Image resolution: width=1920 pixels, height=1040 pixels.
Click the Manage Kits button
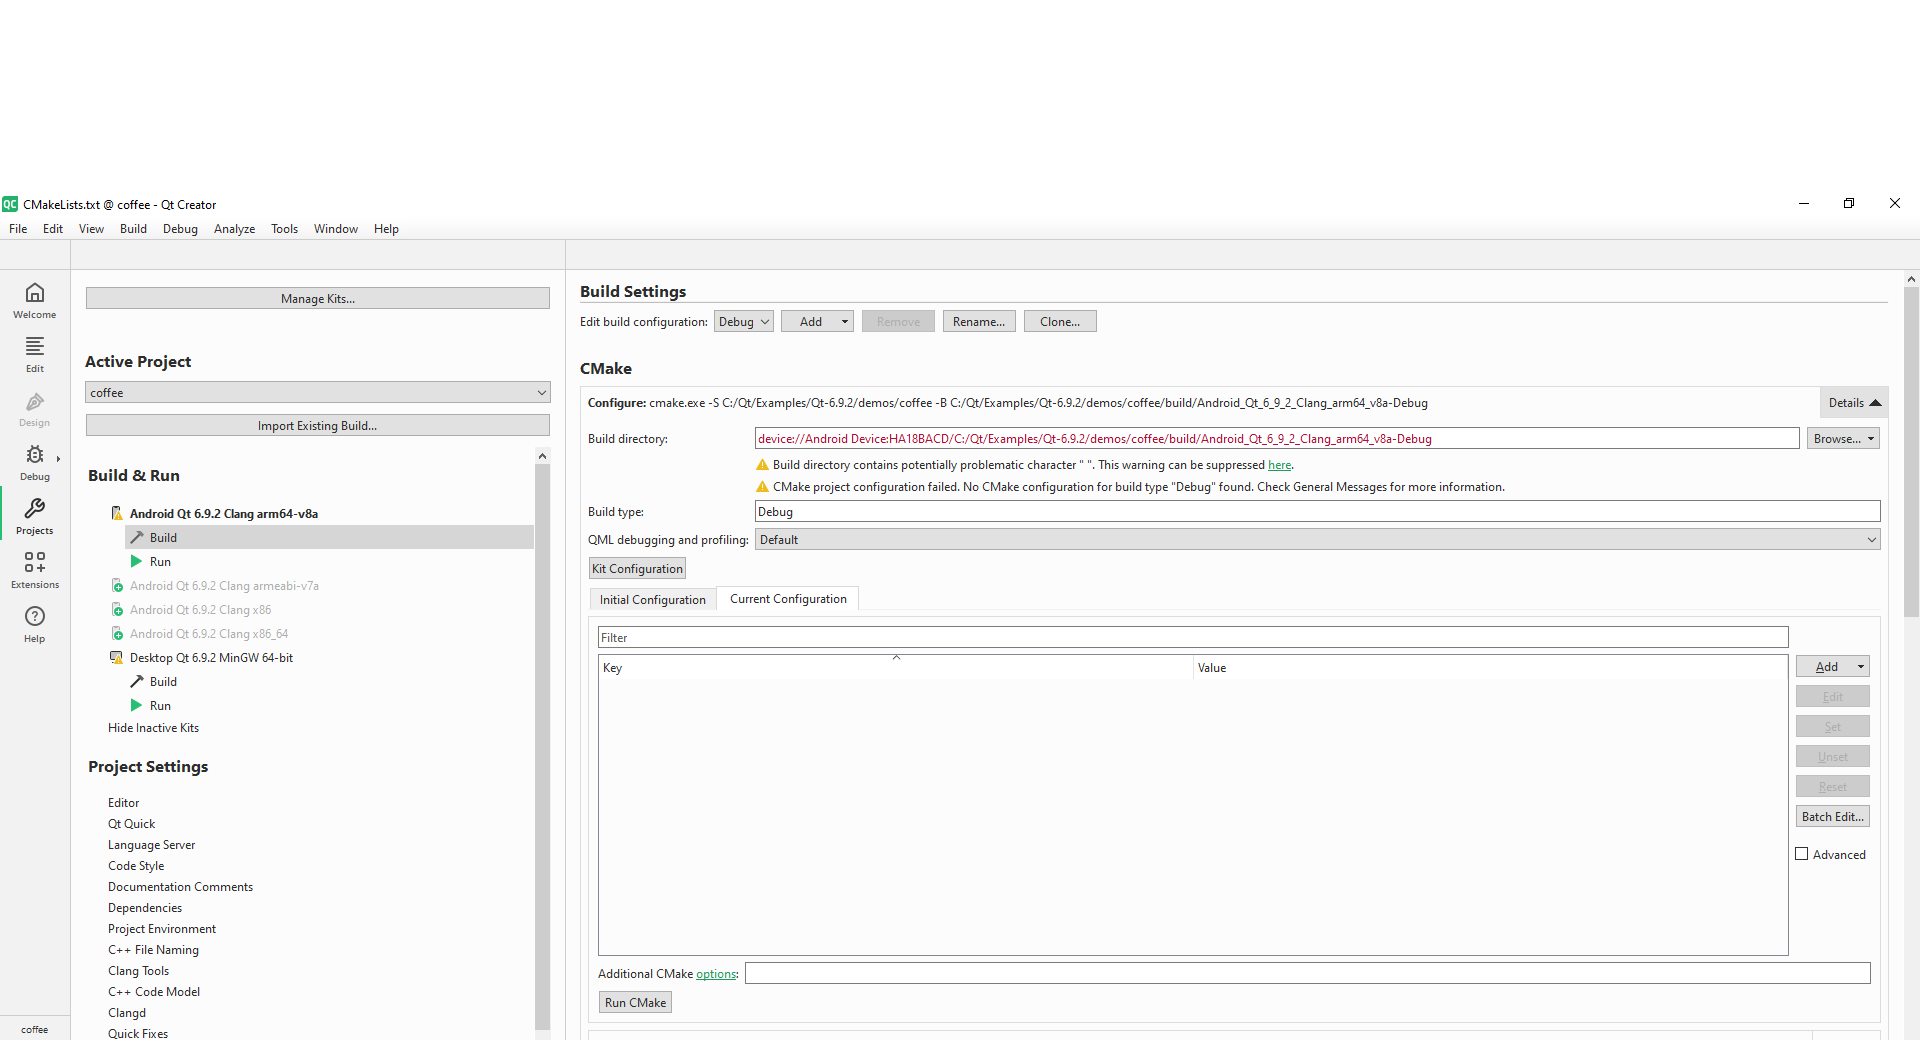318,299
